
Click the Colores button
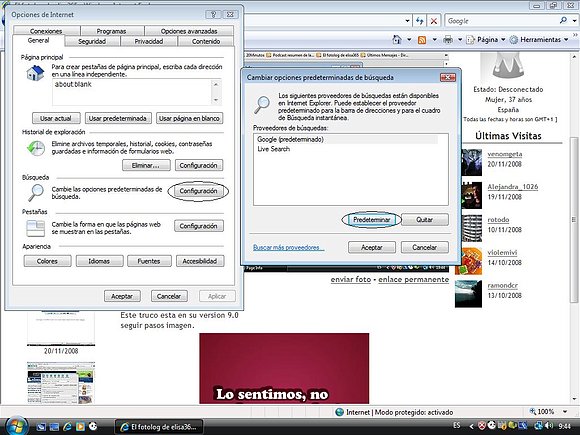[47, 261]
